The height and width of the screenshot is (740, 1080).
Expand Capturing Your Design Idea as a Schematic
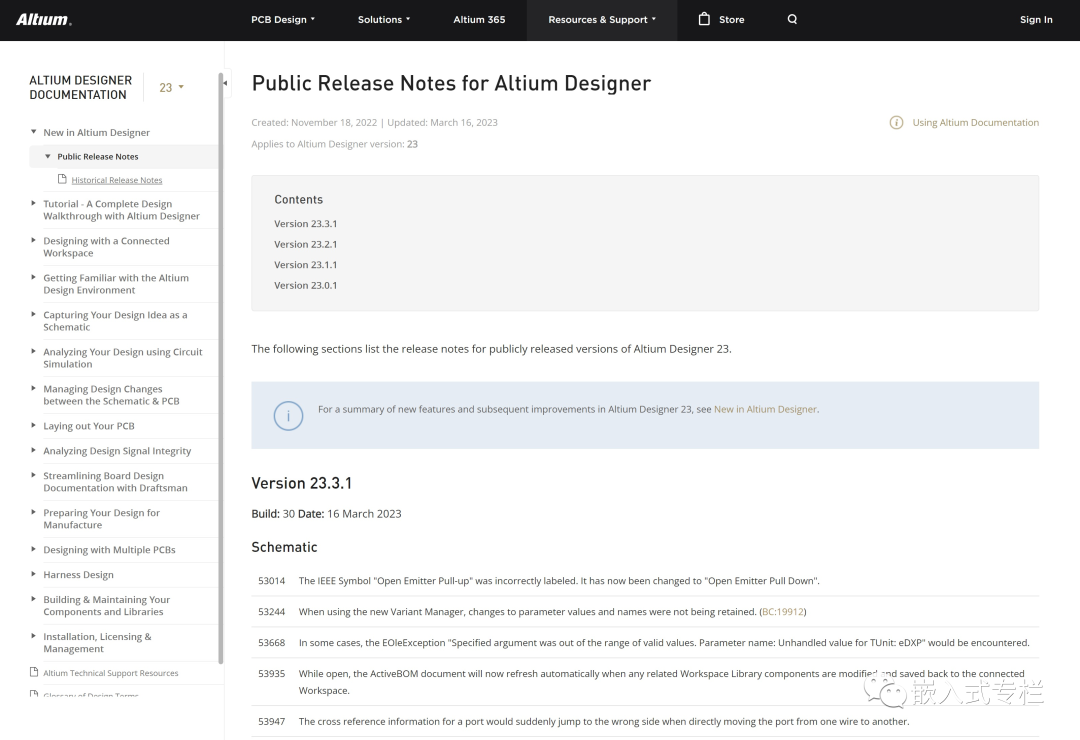(x=33, y=314)
